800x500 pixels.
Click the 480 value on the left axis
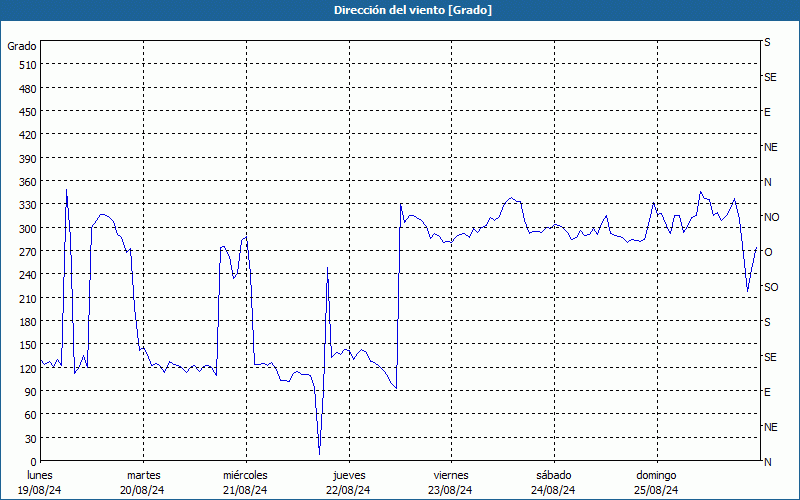point(28,89)
